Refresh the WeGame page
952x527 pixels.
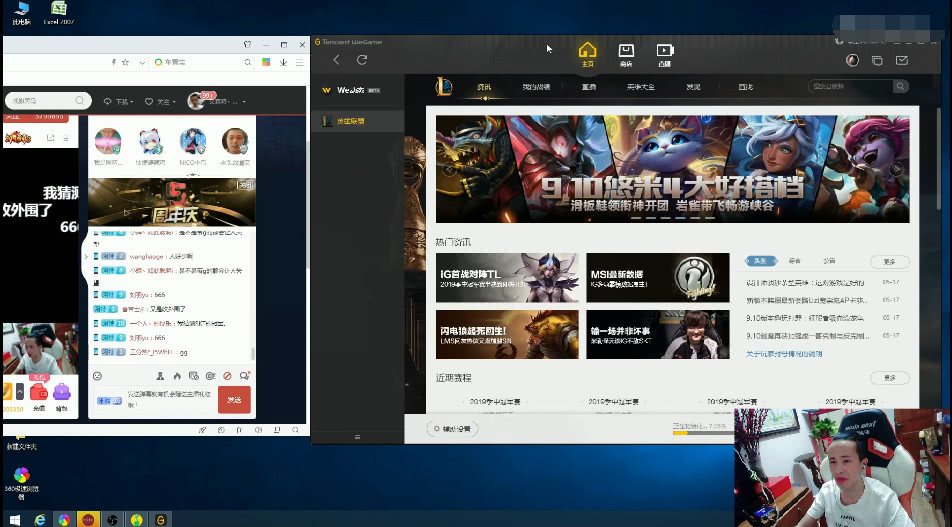362,60
